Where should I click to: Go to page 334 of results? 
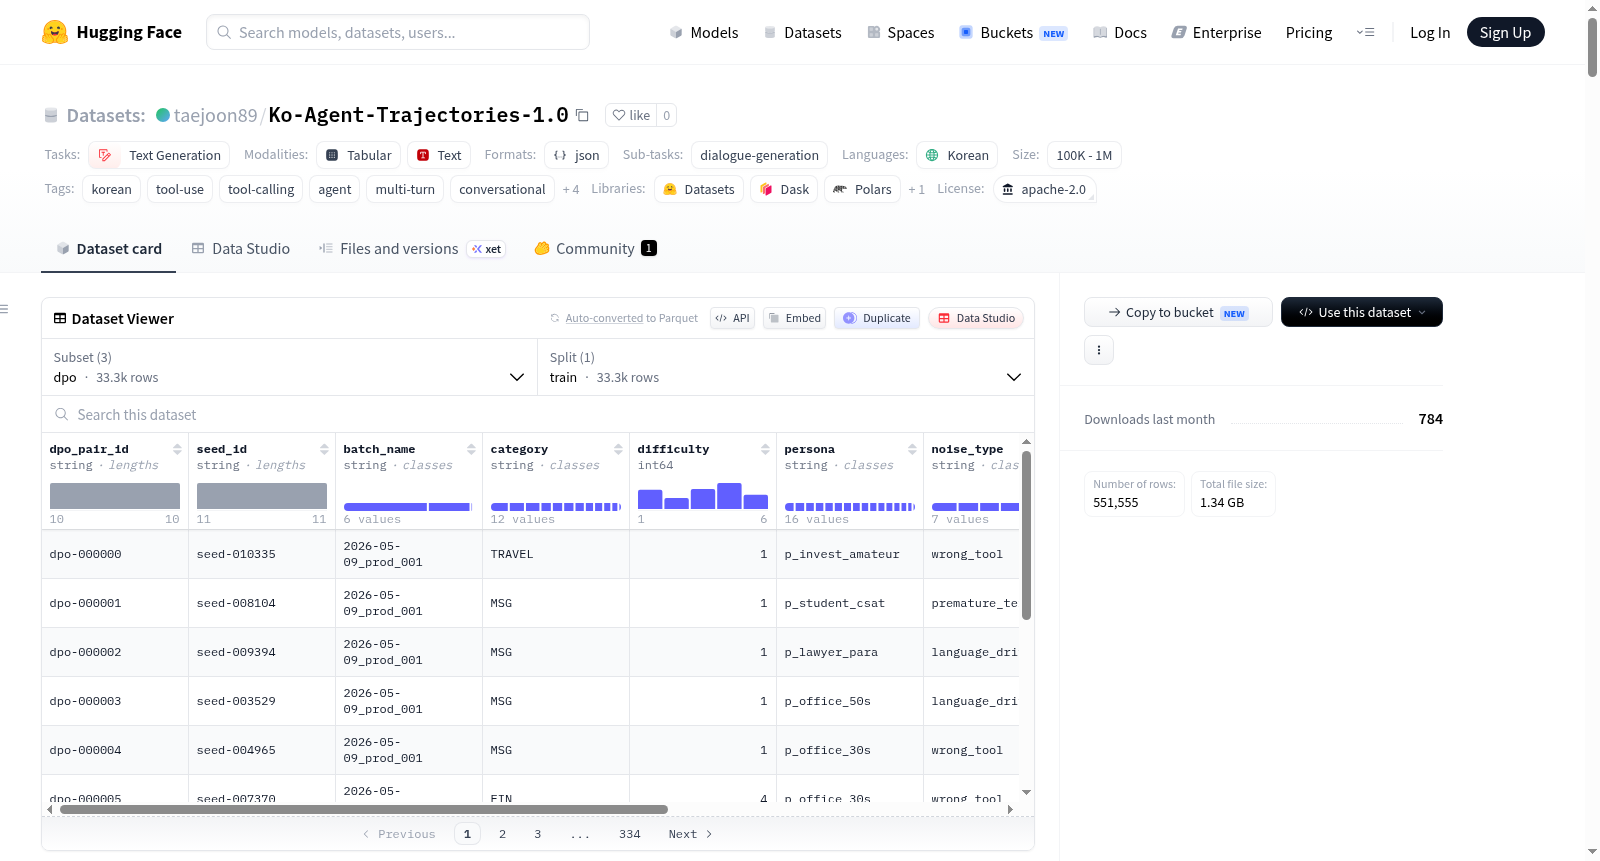630,834
